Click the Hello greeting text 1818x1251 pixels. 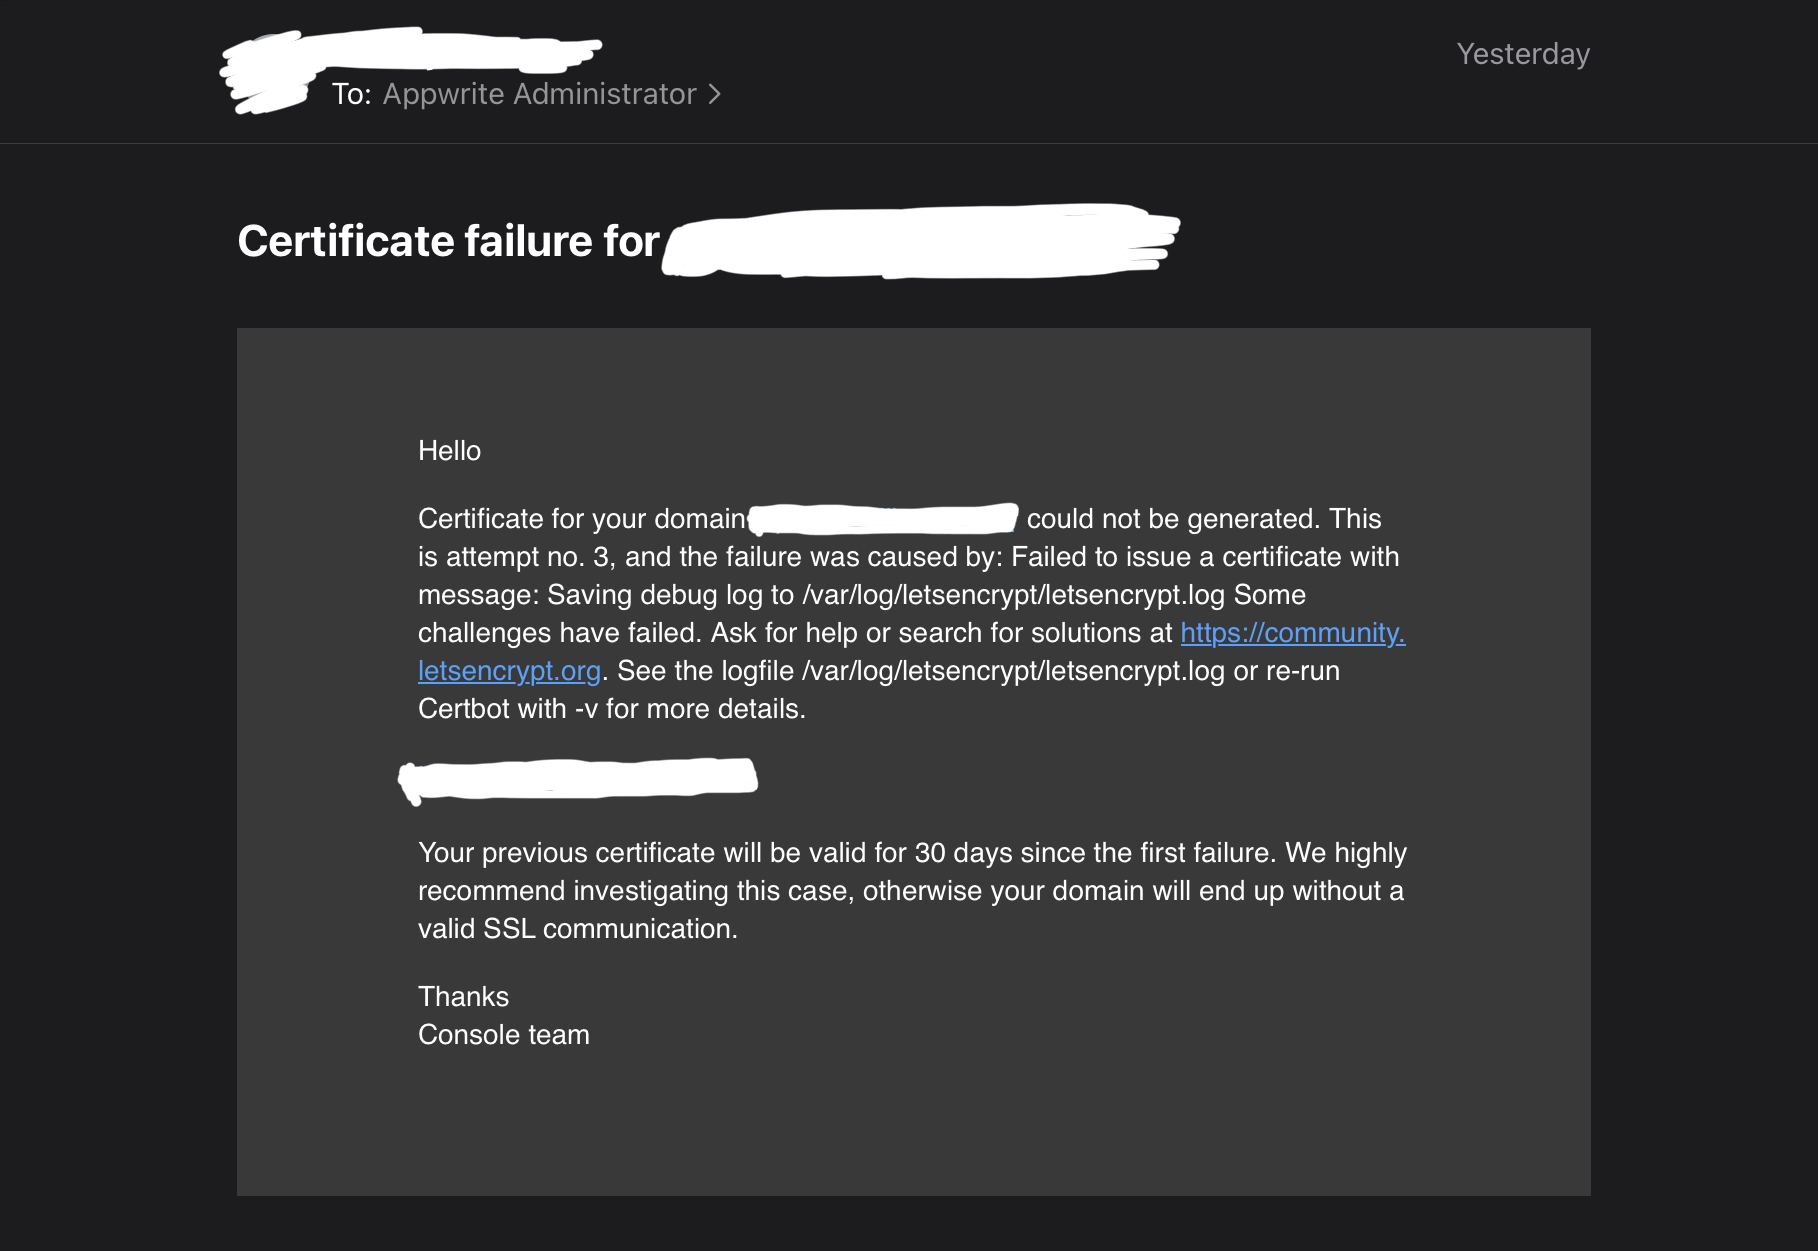tap(449, 451)
